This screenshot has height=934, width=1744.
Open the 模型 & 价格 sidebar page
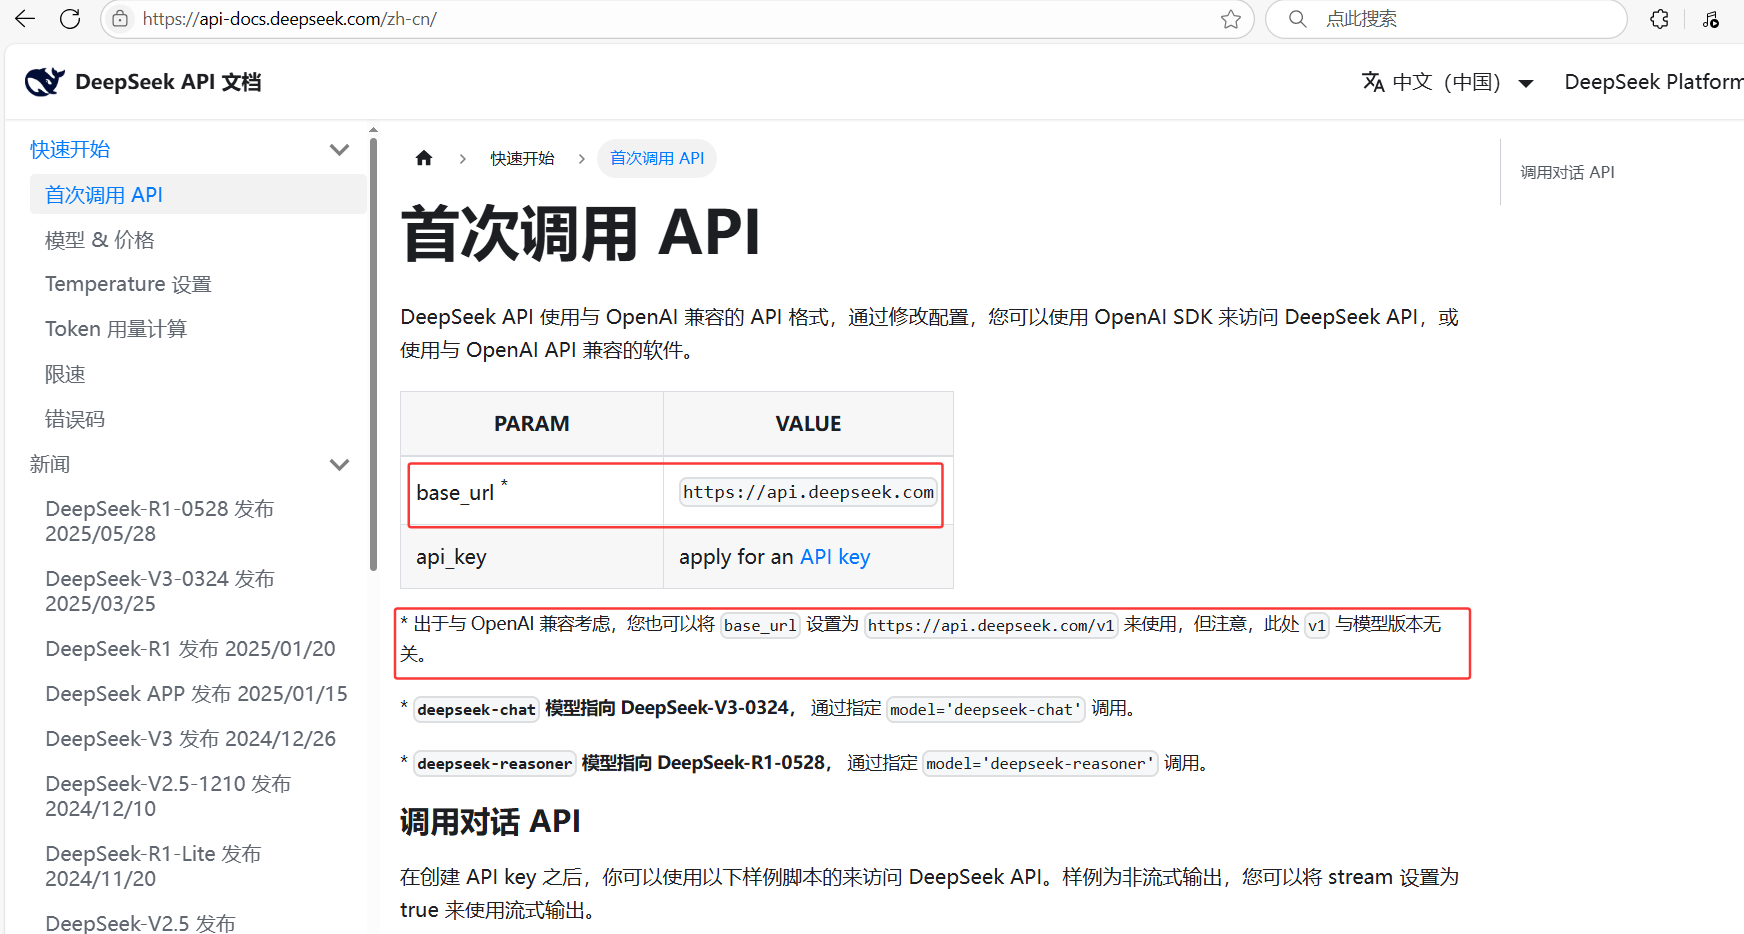tap(100, 240)
